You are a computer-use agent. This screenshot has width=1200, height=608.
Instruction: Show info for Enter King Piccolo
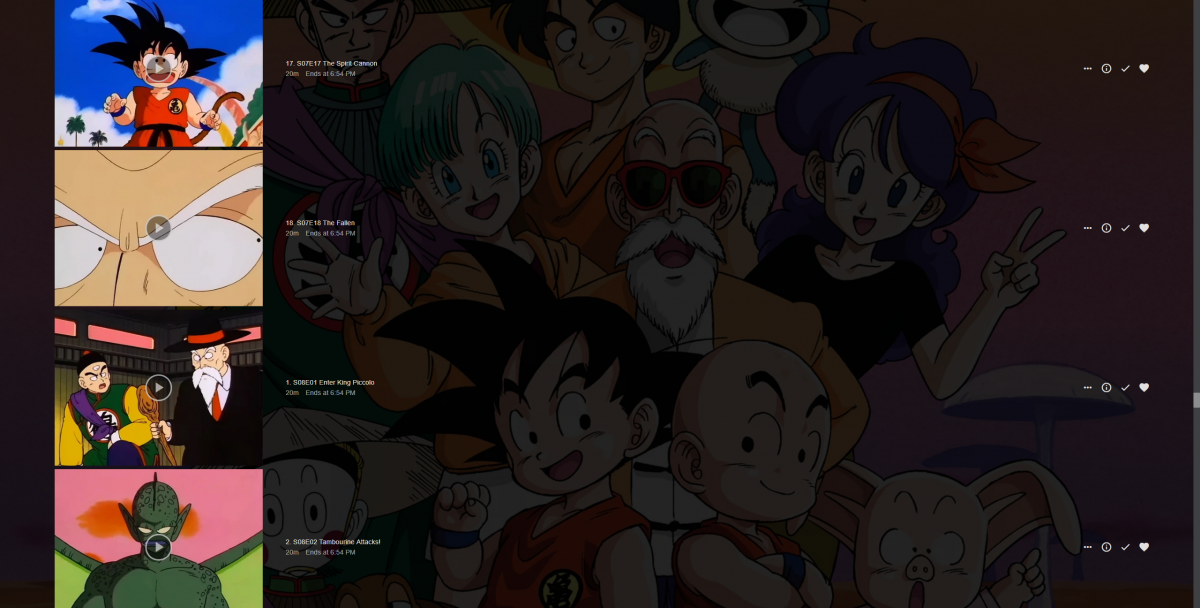1106,388
